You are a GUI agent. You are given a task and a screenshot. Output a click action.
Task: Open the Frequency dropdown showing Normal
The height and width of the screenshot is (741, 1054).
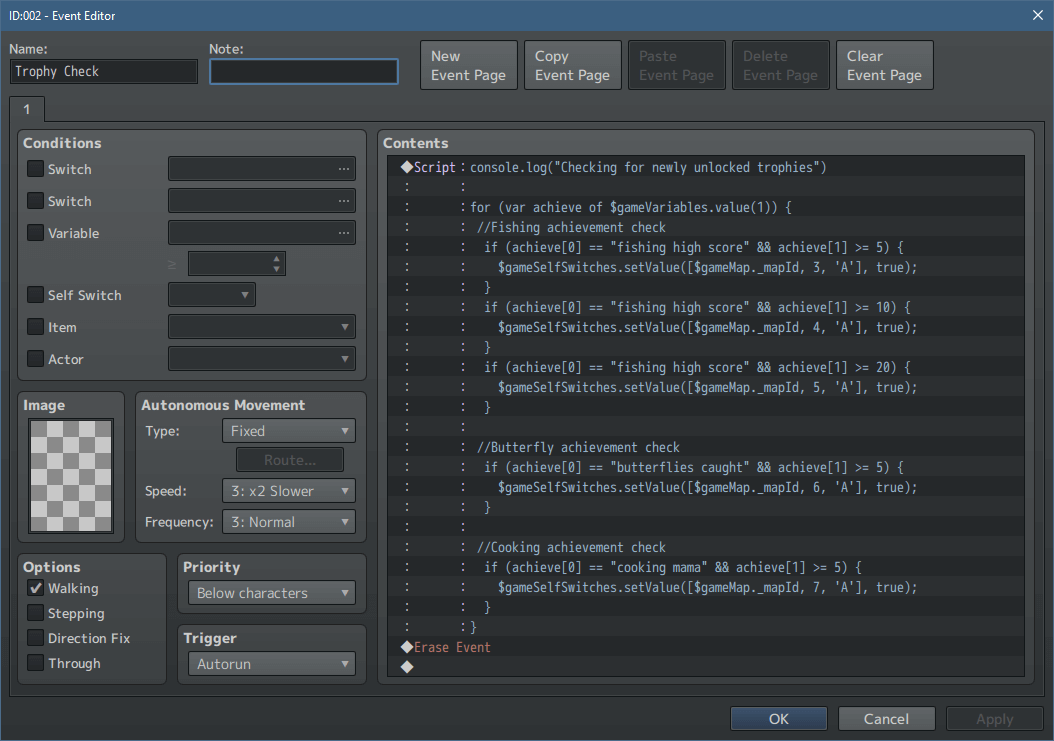[288, 522]
